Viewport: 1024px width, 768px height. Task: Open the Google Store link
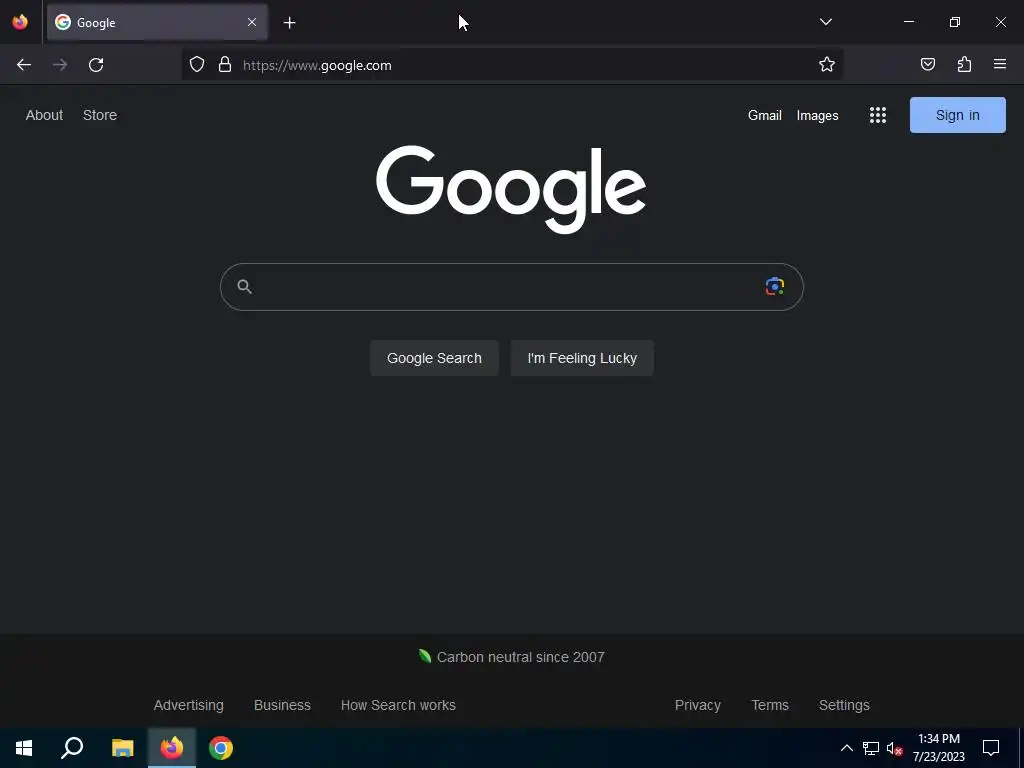pyautogui.click(x=100, y=115)
